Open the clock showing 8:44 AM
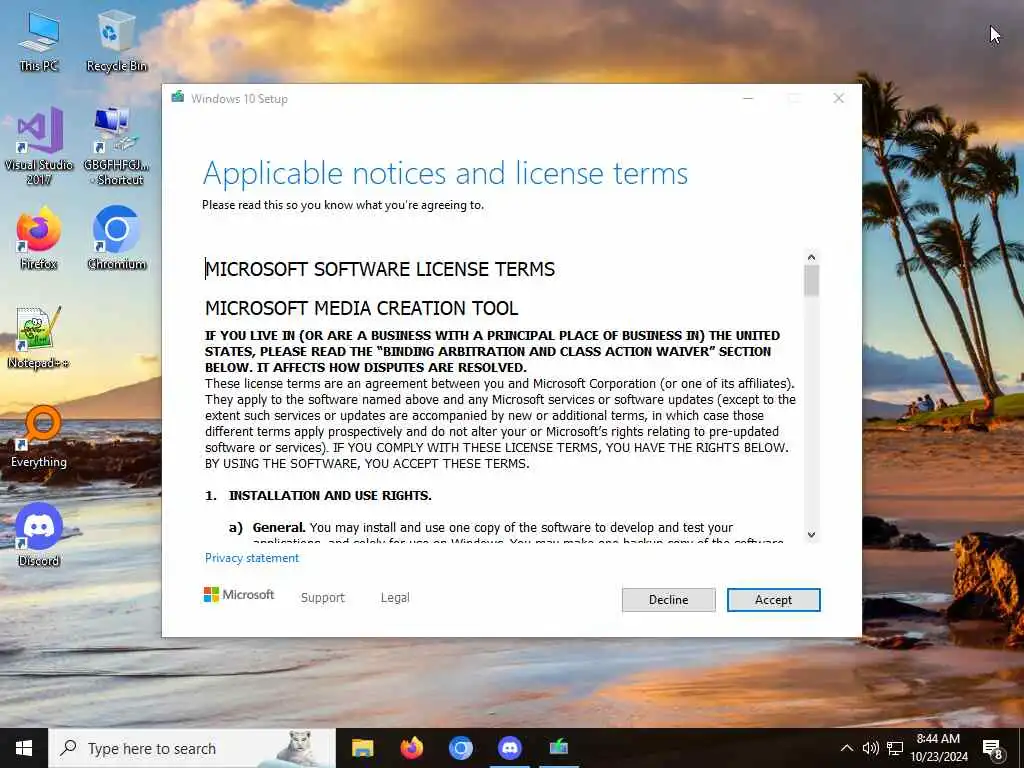Image resolution: width=1024 pixels, height=768 pixels. pos(938,748)
